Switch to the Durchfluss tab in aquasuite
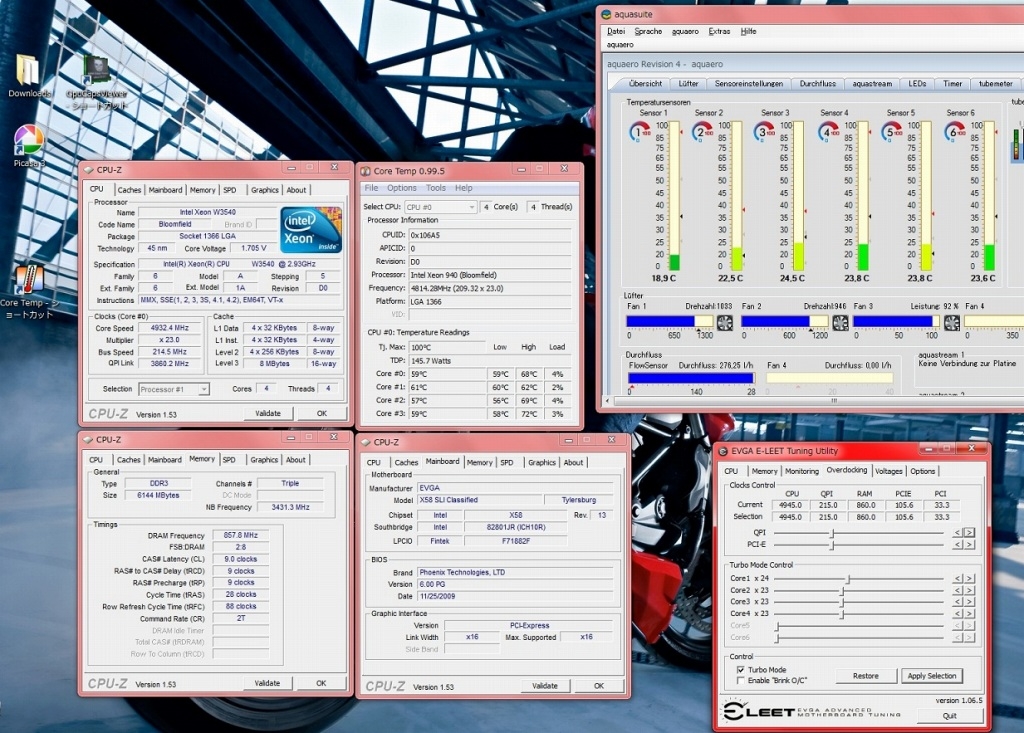The height and width of the screenshot is (733, 1024). tap(818, 84)
